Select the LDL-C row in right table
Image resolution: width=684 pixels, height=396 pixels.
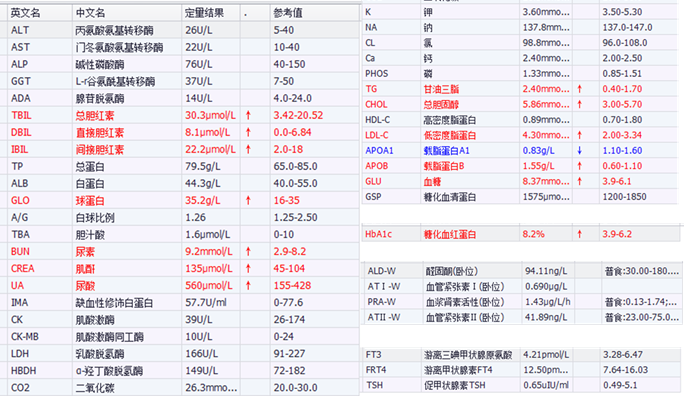[522, 135]
